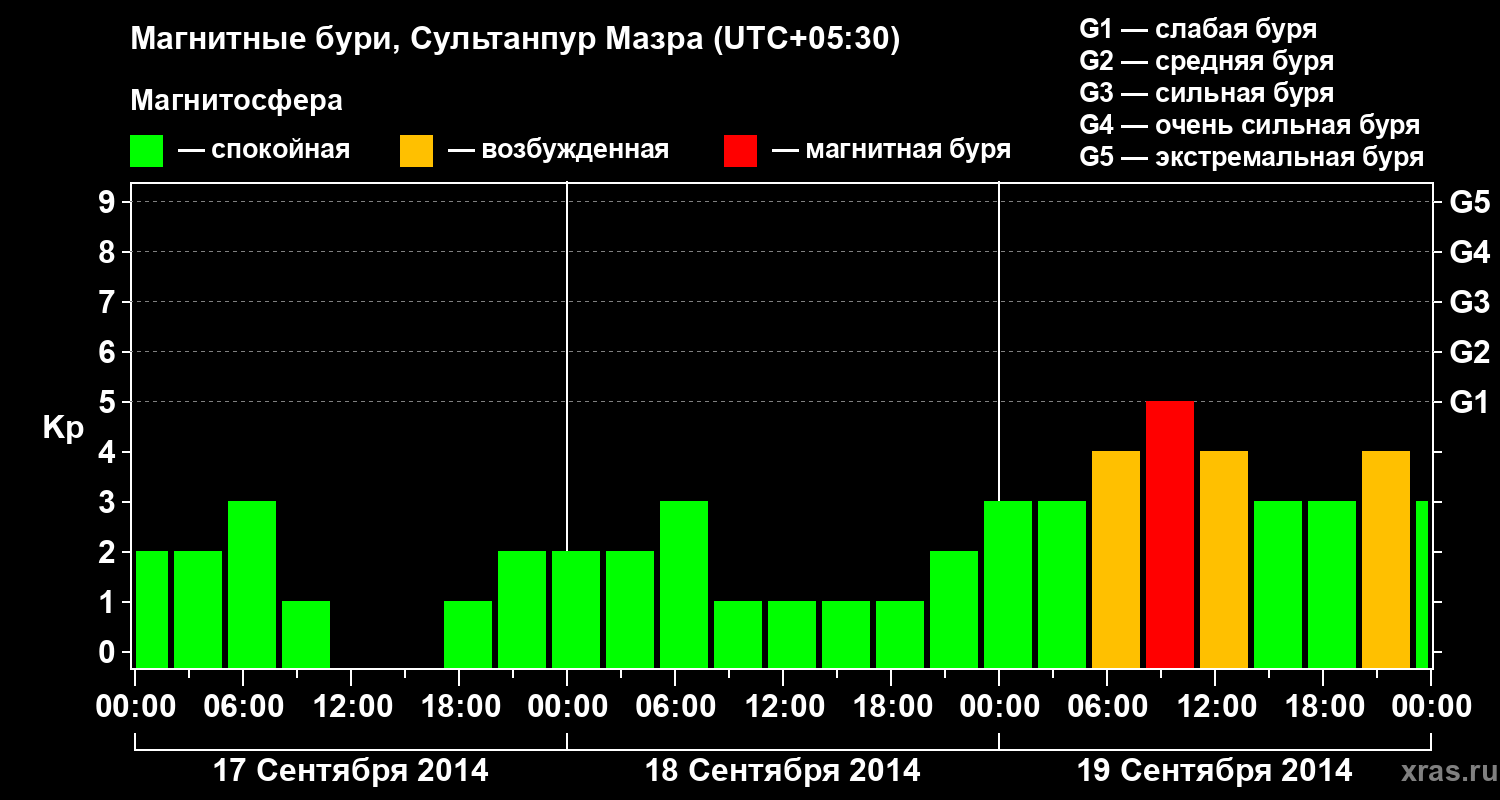Click the 'G1 — слабая буря' legend entry

1198,29
